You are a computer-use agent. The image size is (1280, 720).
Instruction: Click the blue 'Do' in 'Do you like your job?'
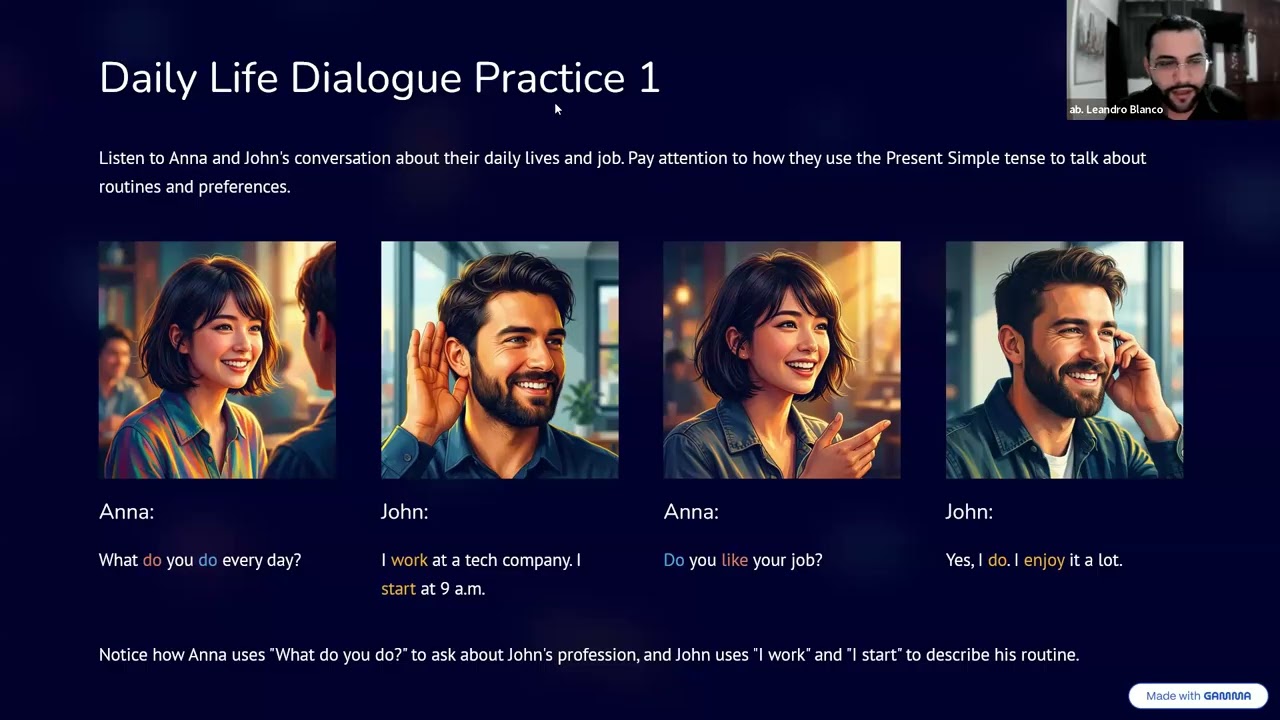(x=674, y=560)
